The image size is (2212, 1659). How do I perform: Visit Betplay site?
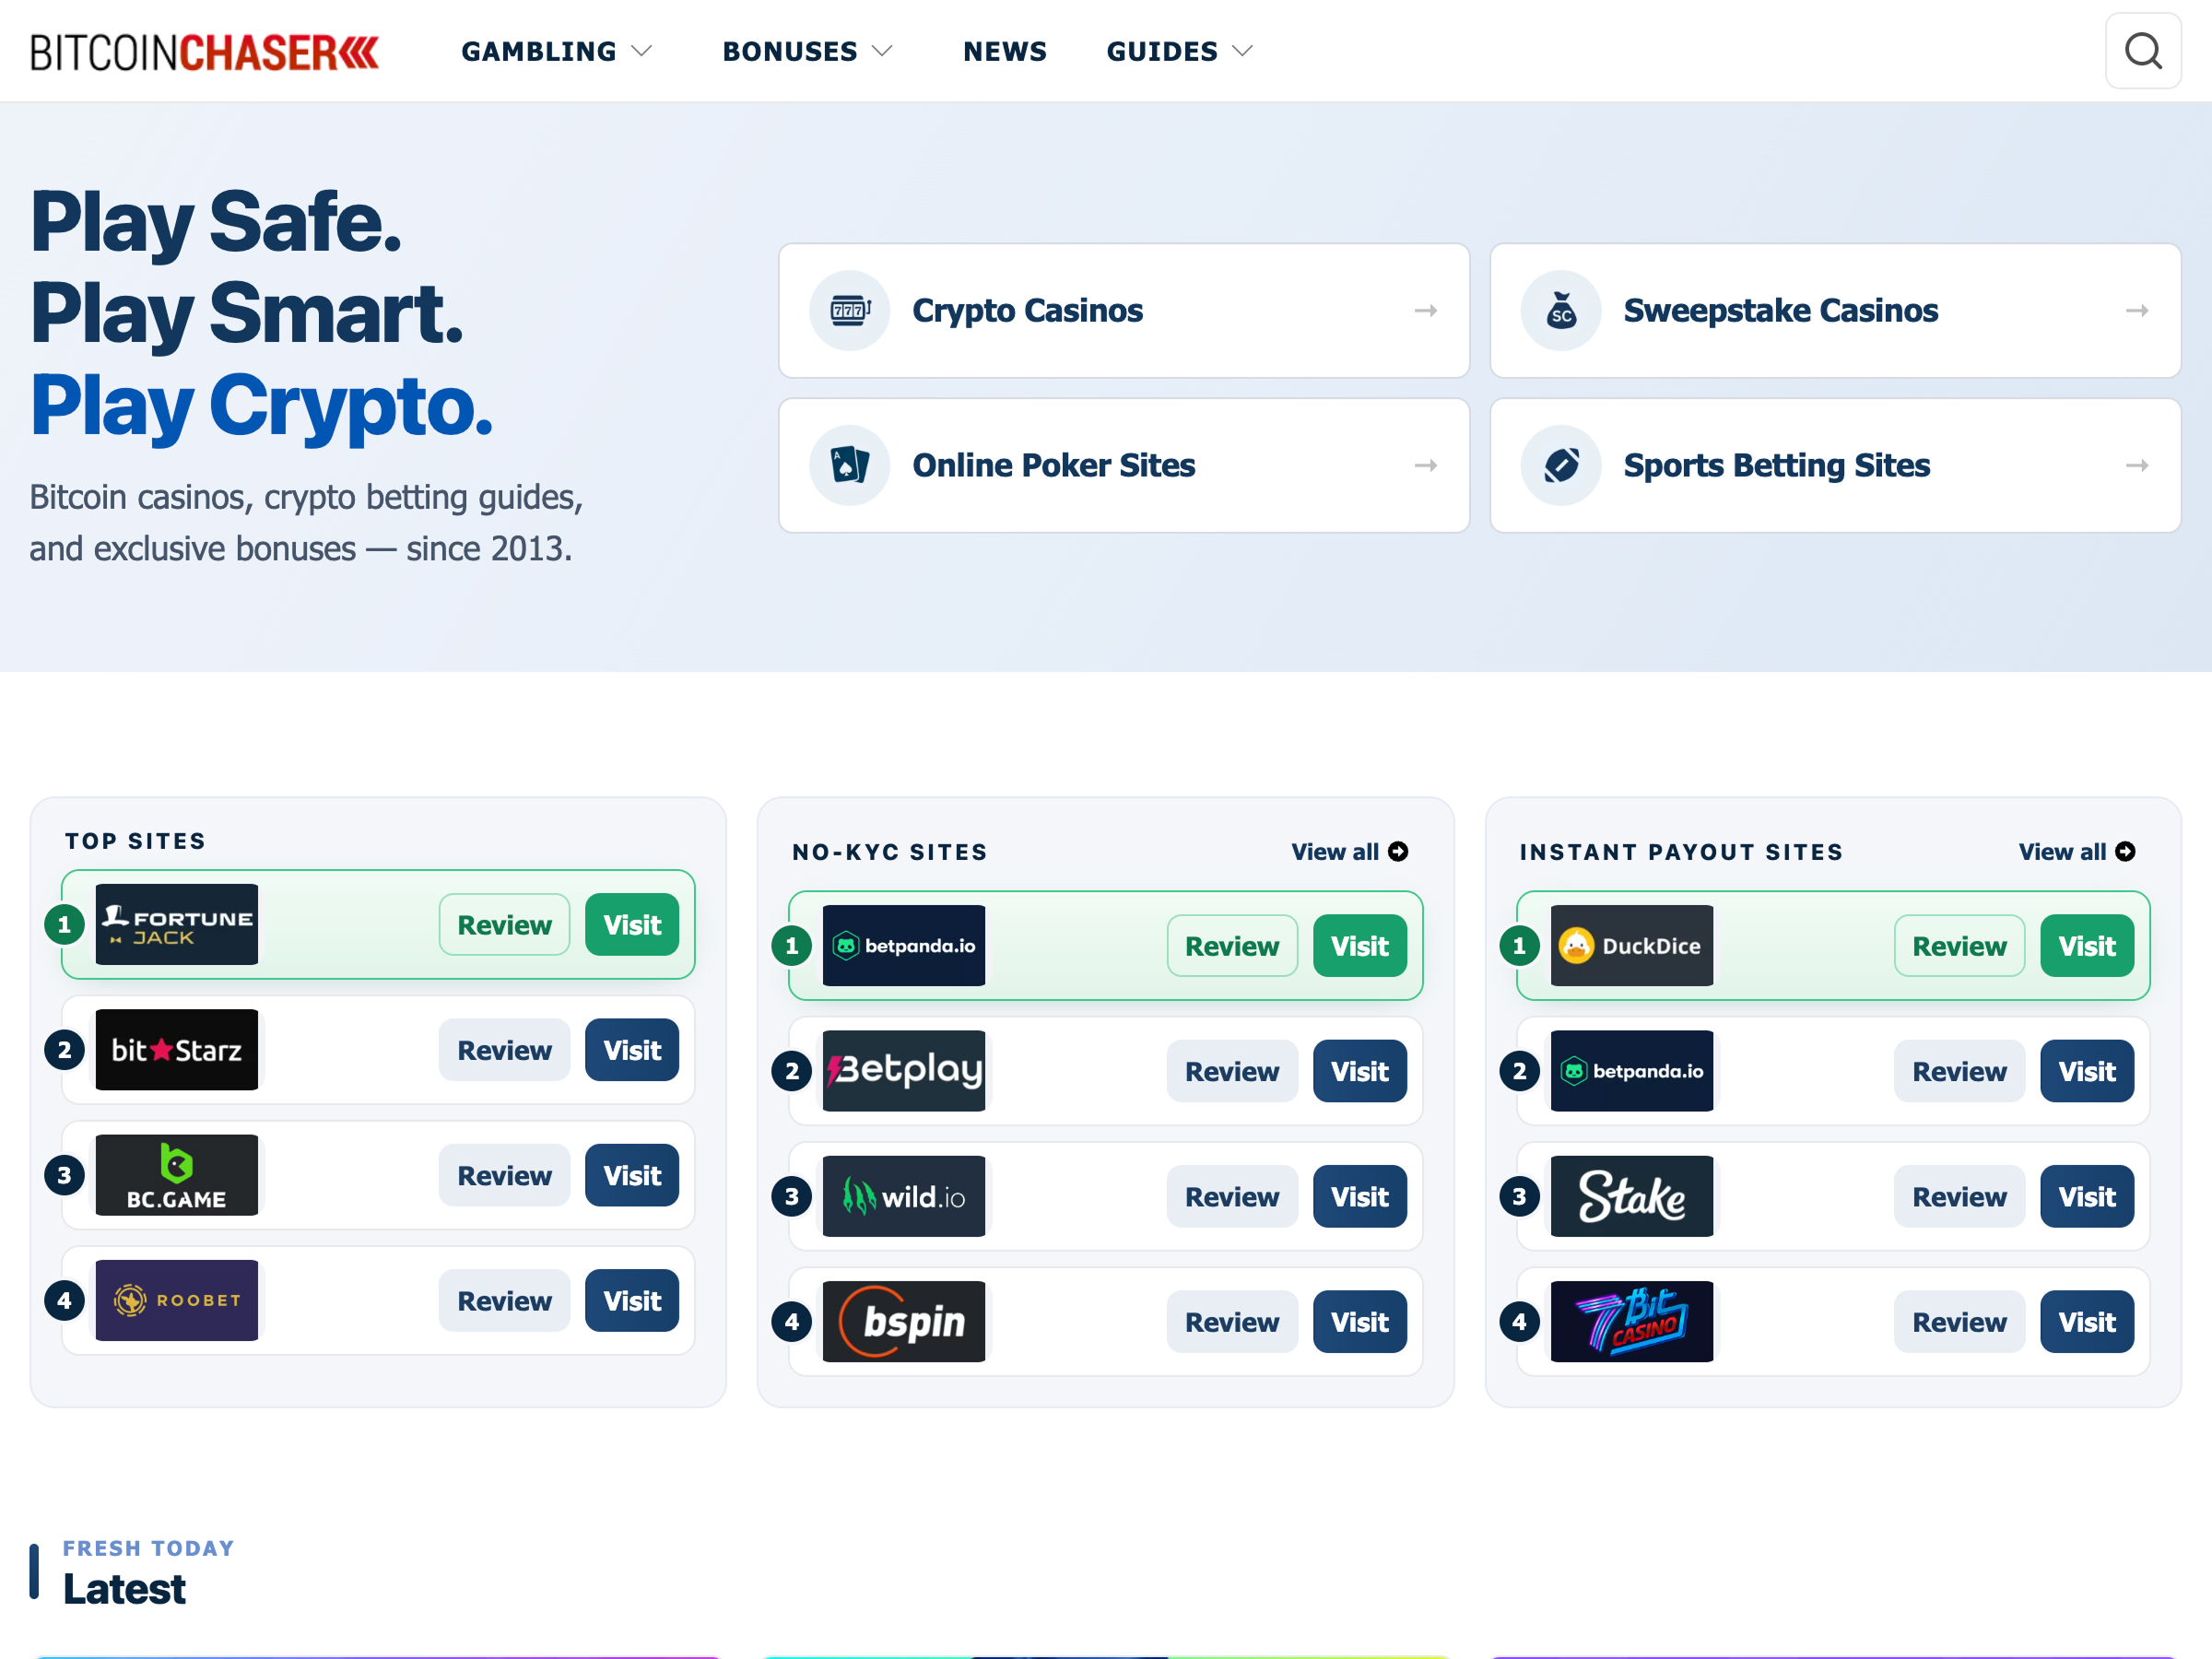coord(1360,1071)
